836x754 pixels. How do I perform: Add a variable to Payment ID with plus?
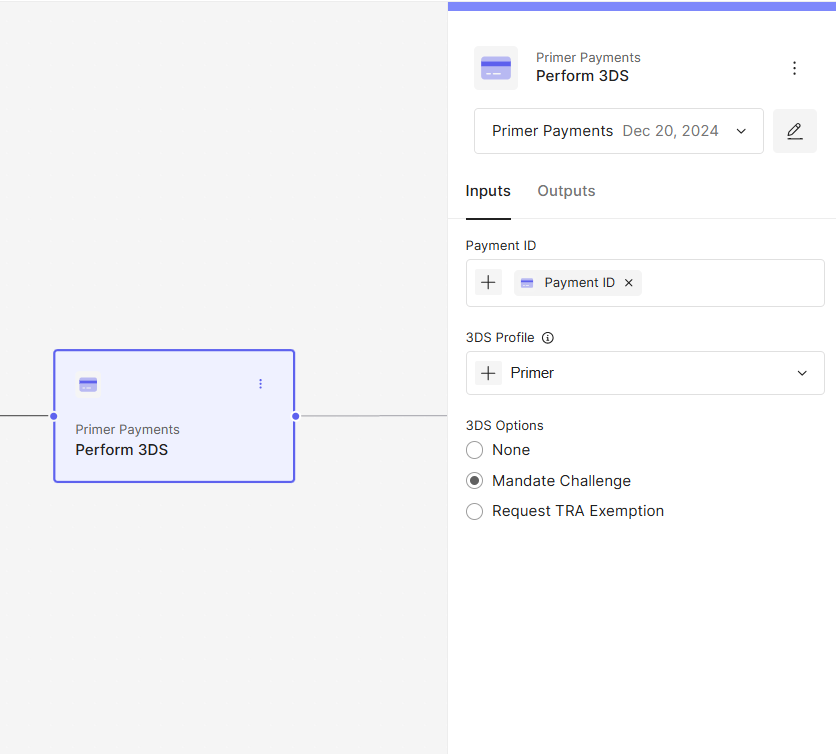(488, 283)
